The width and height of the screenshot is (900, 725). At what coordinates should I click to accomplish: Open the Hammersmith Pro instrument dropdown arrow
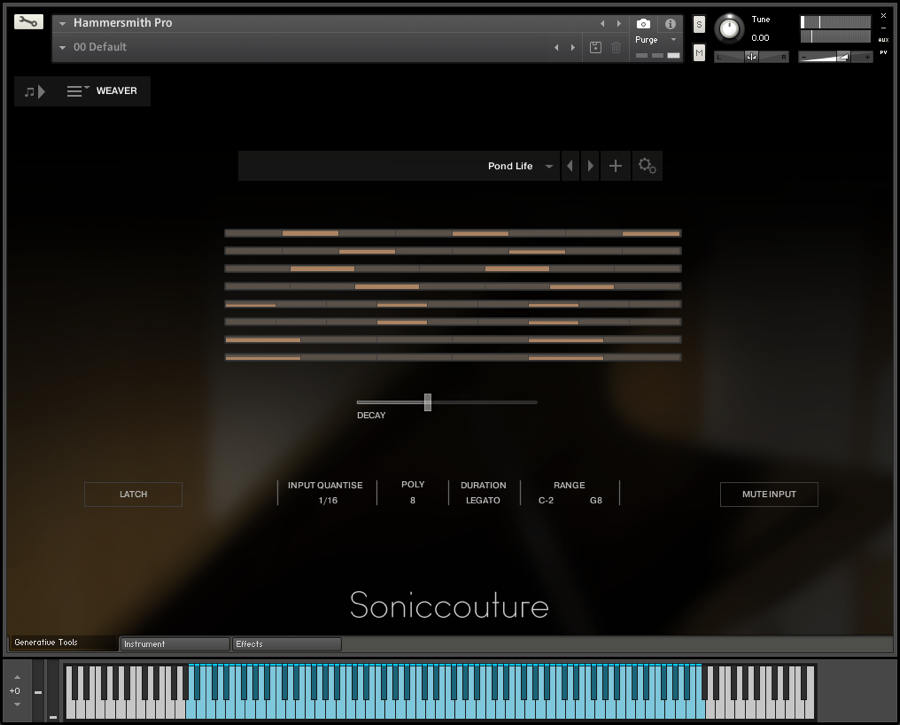pyautogui.click(x=63, y=24)
